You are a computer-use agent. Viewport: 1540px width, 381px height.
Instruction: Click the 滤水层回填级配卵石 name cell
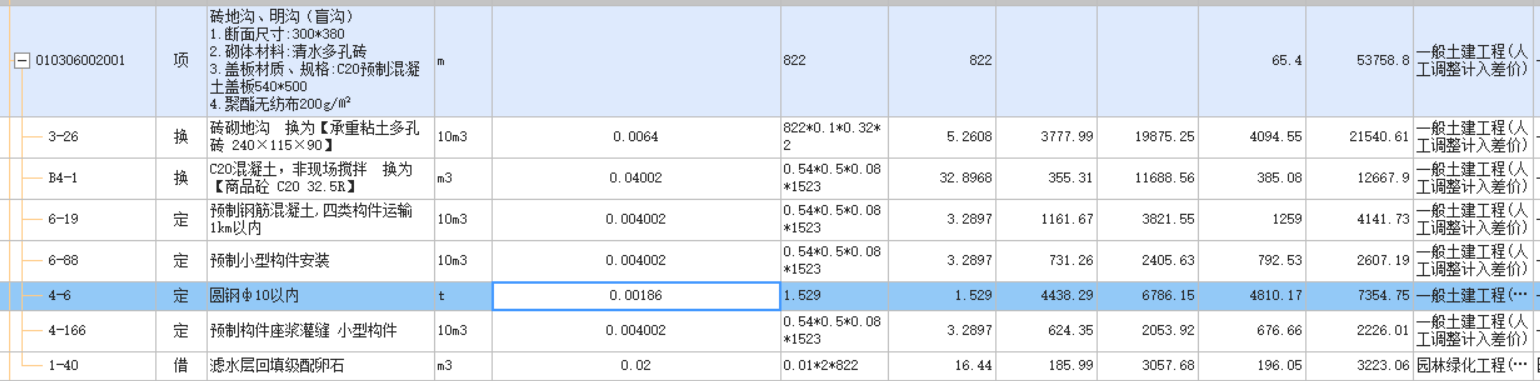[x=321, y=366]
